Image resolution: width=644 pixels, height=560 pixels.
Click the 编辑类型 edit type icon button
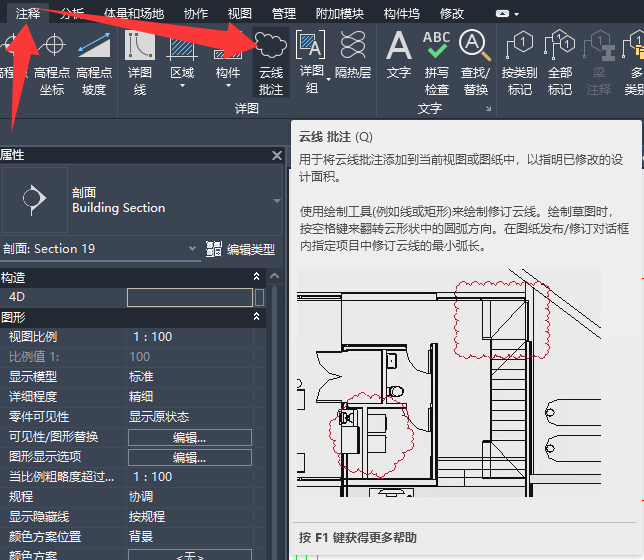(x=240, y=249)
